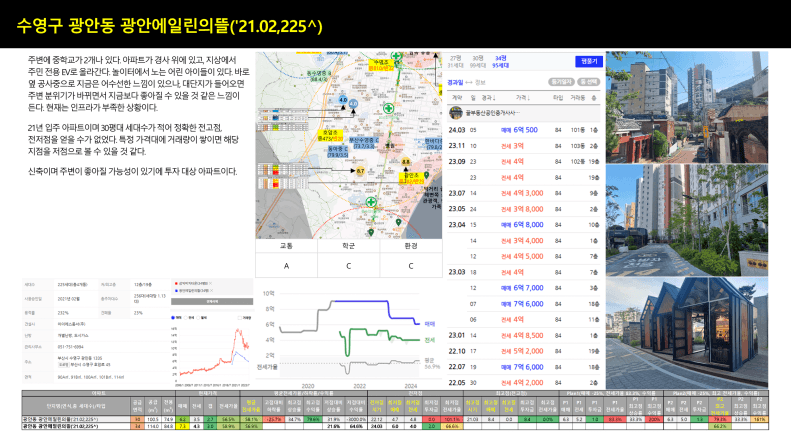This screenshot has height=445, width=791.
Task: Open the realtor profile avatar
Action: [456, 113]
